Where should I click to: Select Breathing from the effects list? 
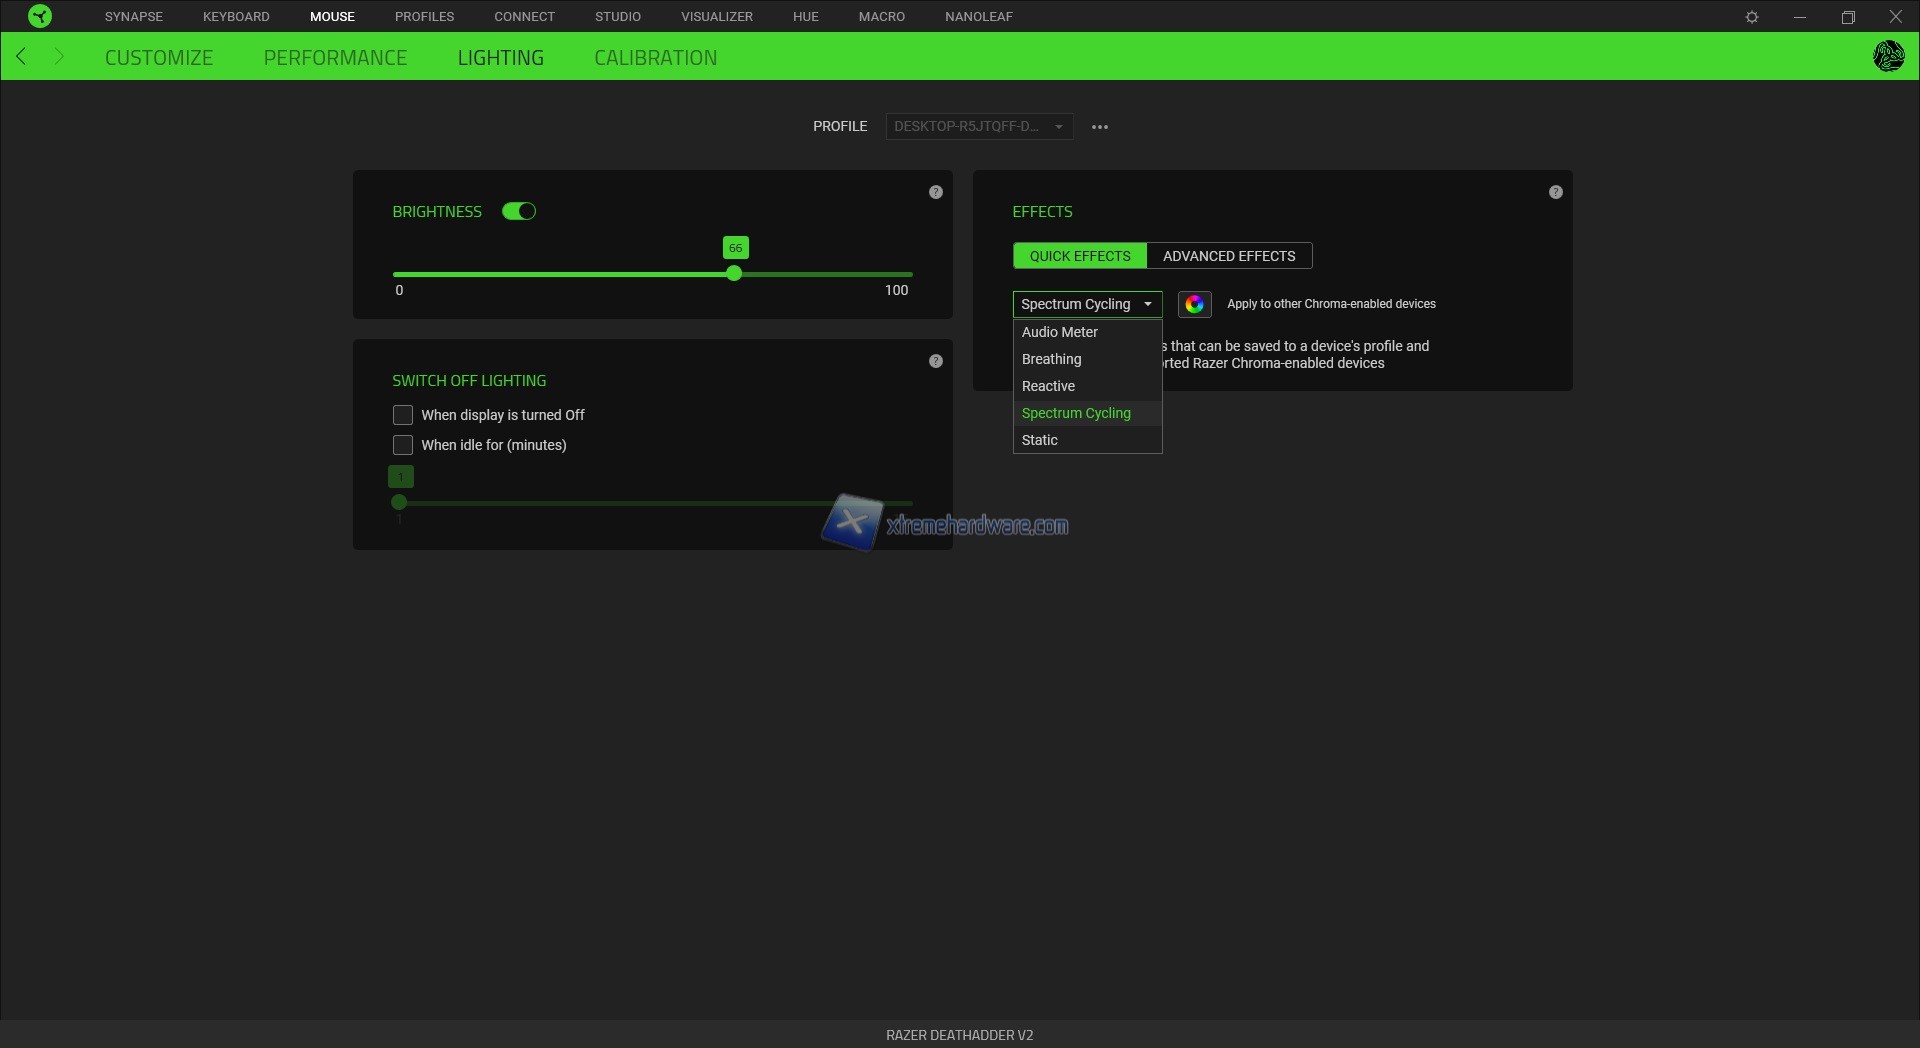[x=1051, y=359]
